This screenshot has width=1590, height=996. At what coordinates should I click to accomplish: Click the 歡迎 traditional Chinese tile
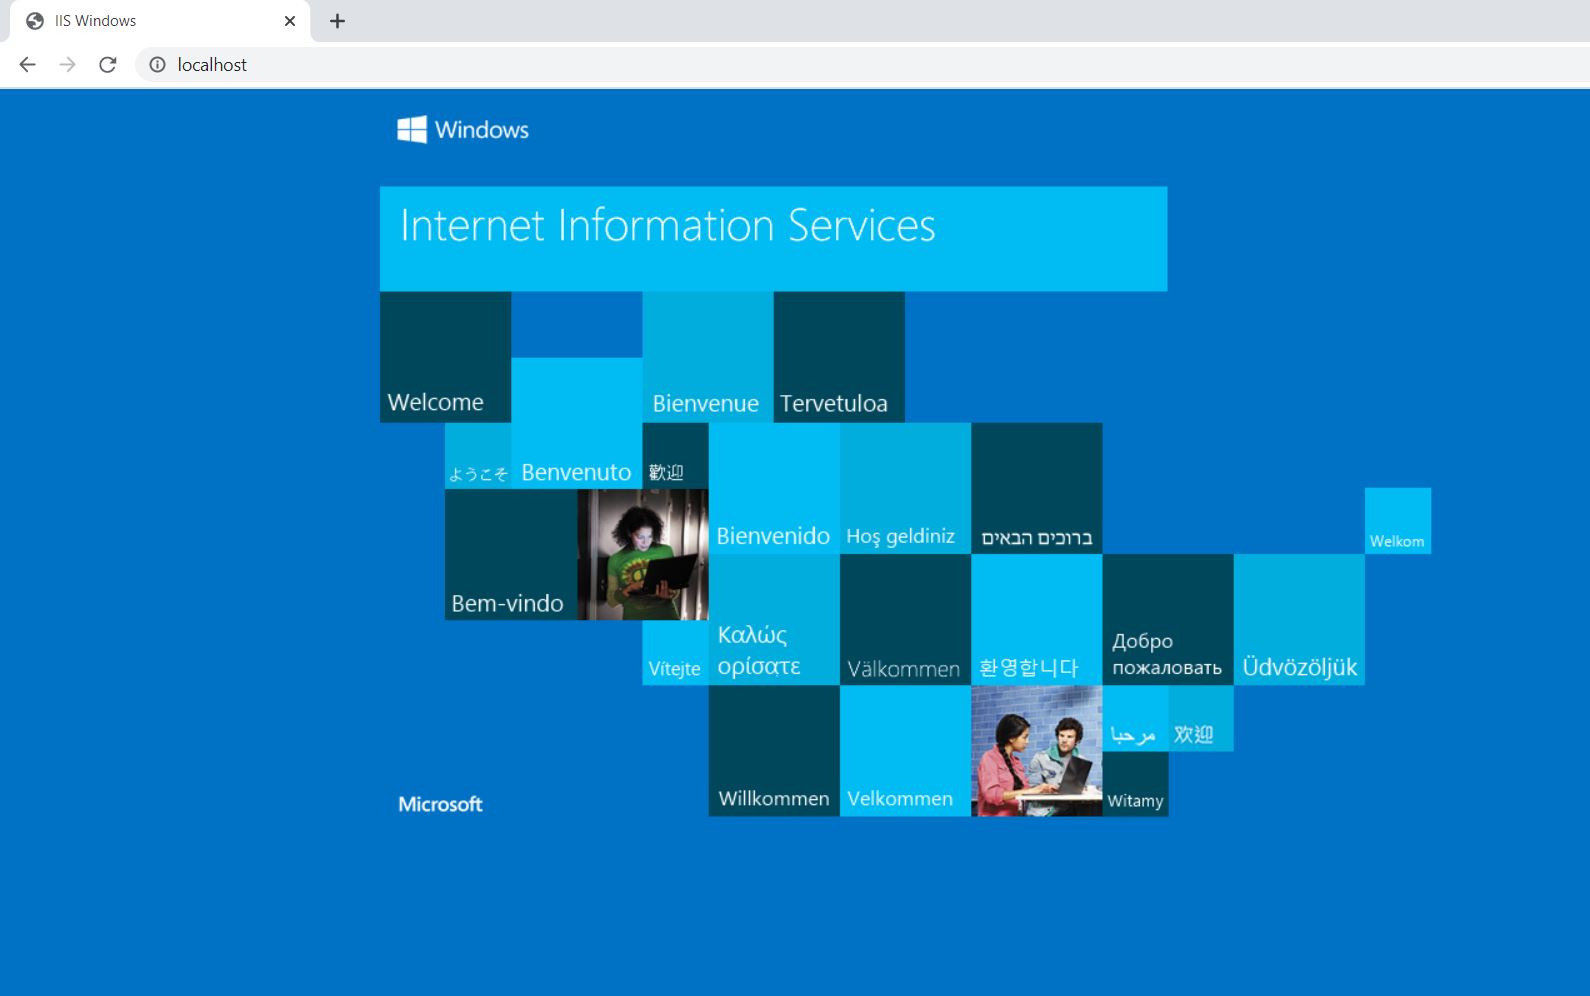point(675,456)
